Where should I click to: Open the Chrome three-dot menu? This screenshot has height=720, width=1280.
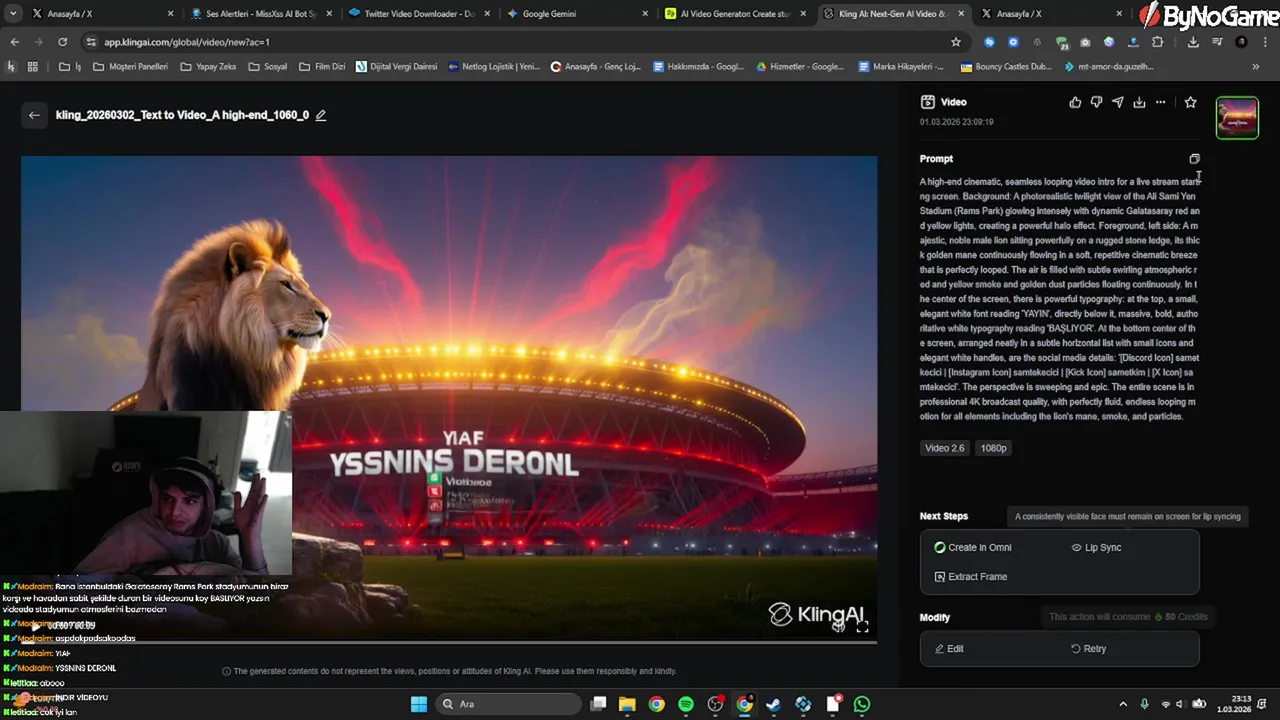pyautogui.click(x=1264, y=42)
